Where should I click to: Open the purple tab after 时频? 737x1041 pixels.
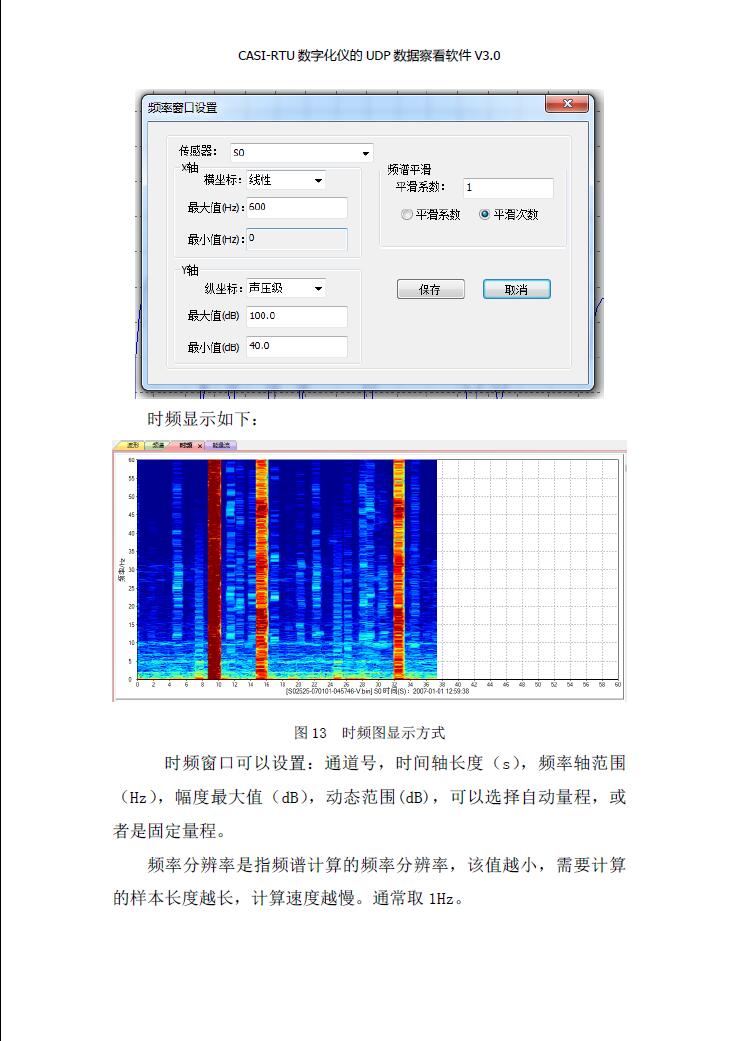[x=222, y=445]
